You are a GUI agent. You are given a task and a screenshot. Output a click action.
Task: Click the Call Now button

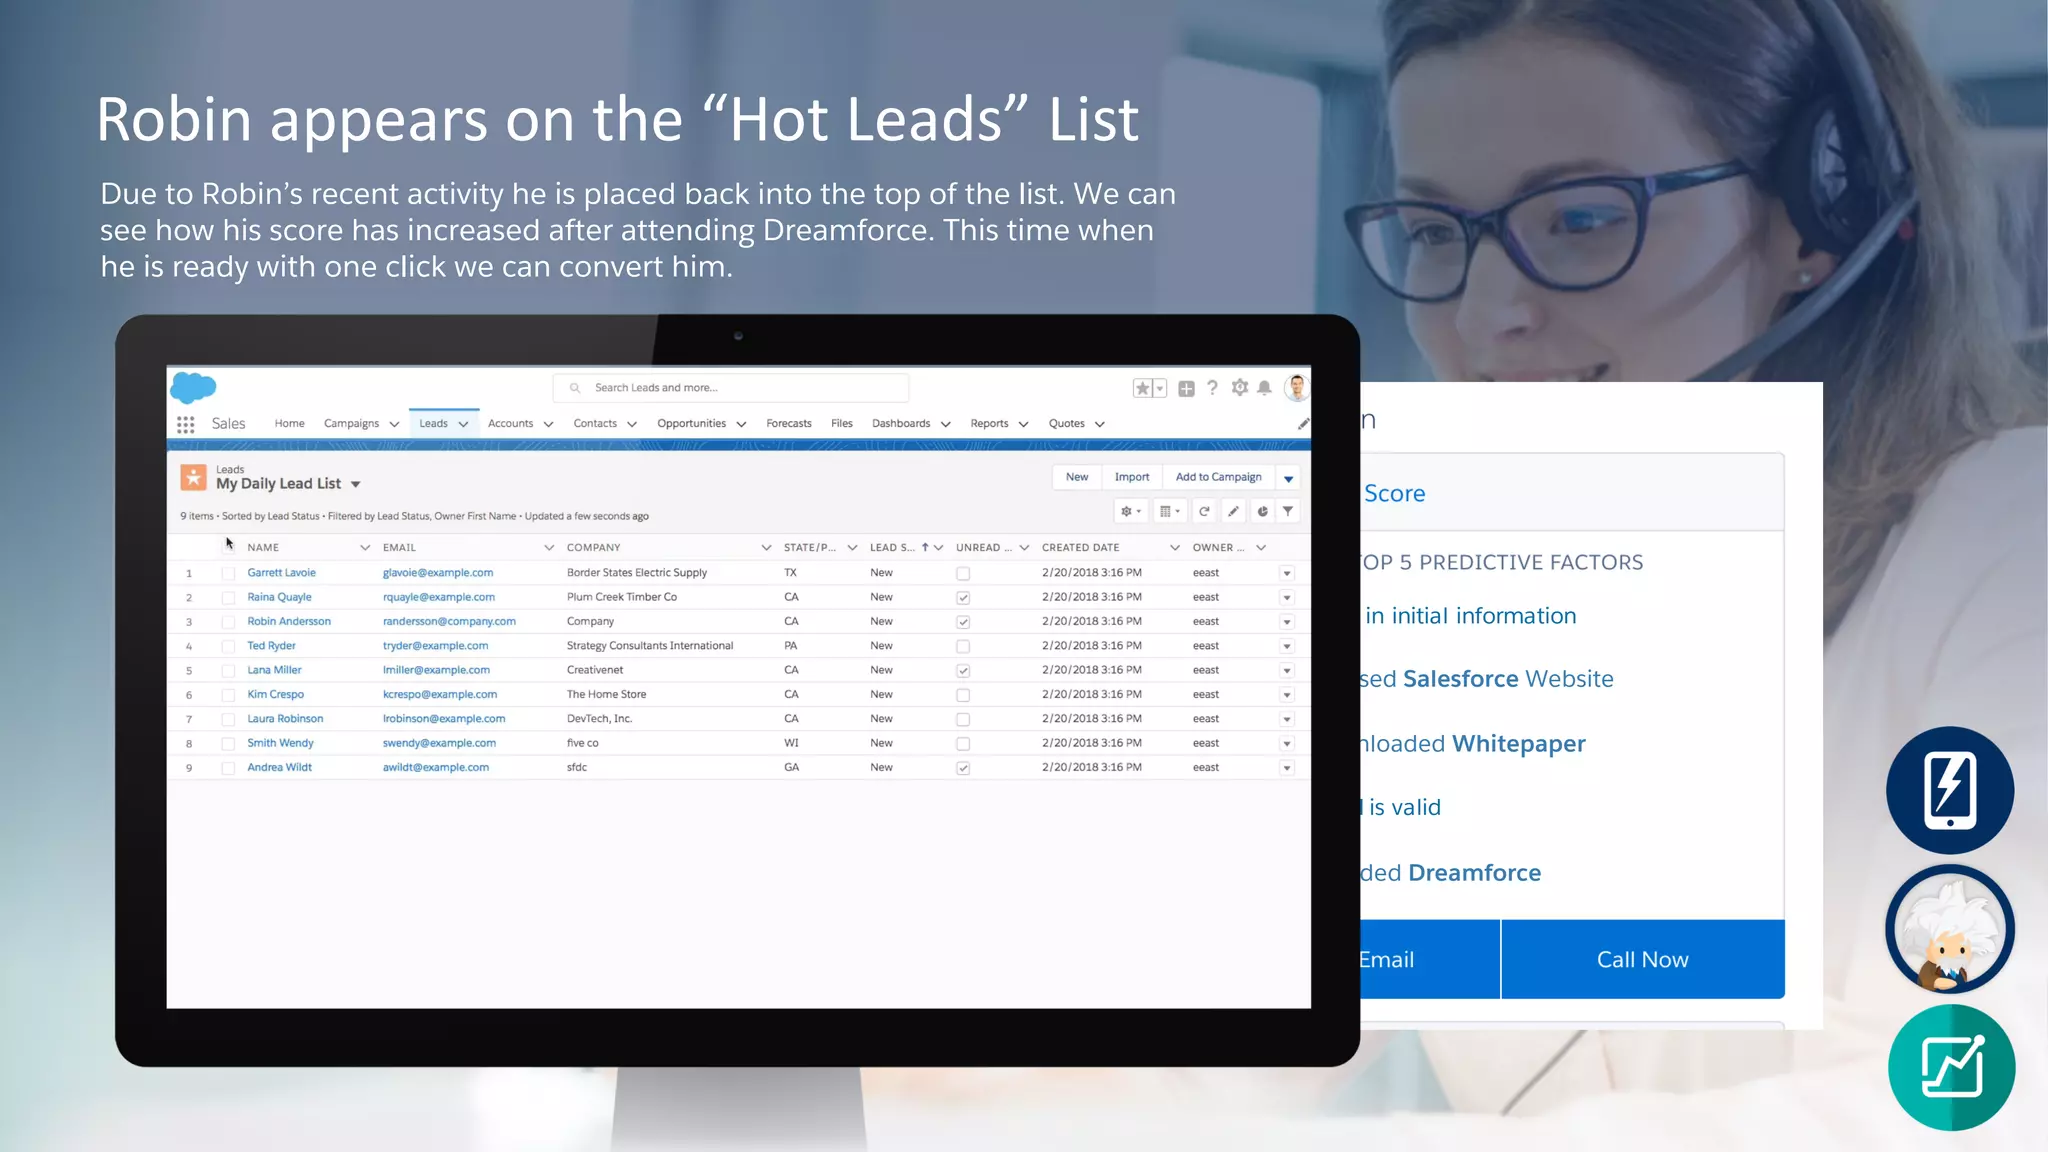coord(1643,959)
